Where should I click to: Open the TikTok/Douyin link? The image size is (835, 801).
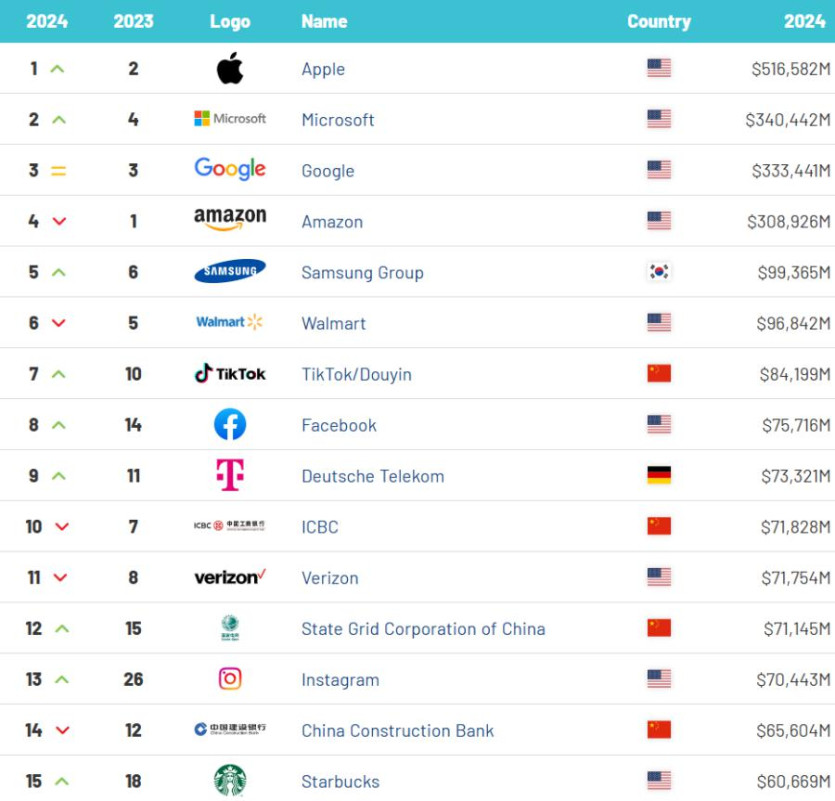coord(357,374)
